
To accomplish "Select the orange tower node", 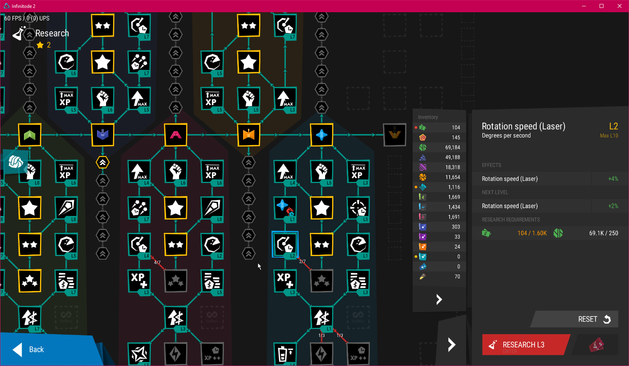I will coord(248,135).
